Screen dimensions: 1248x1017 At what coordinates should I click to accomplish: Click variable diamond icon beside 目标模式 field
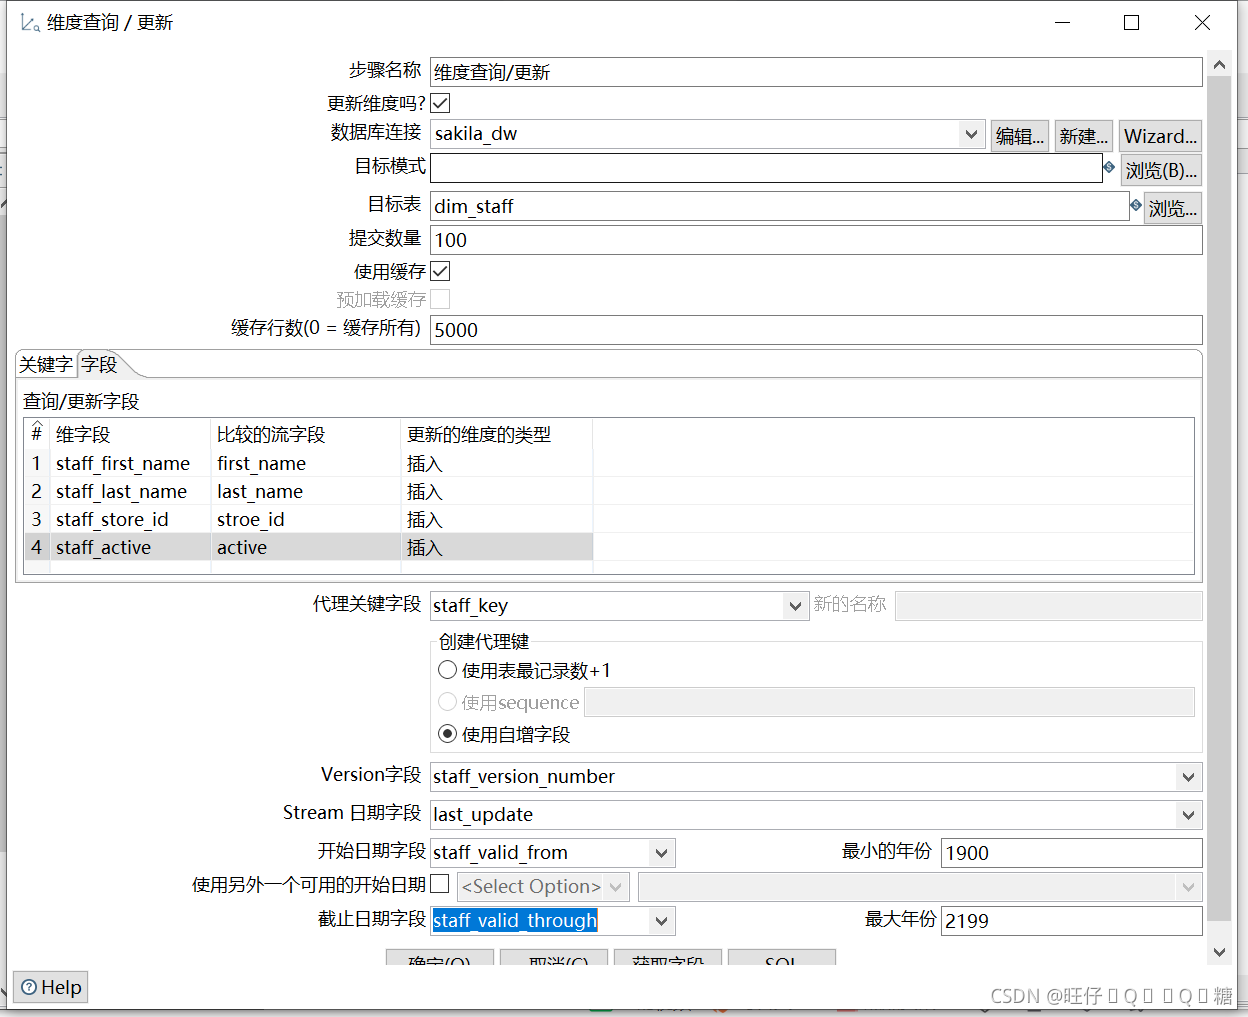1109,167
